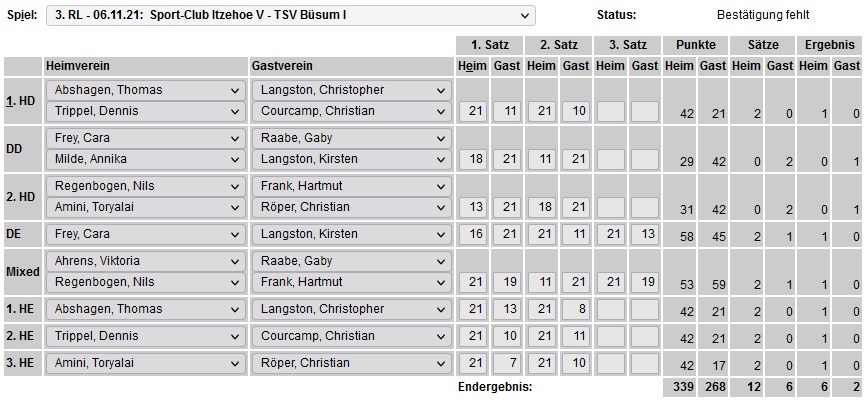The image size is (867, 402).
Task: Open Frey, Cara dropdown in DD row
Action: coord(145,138)
